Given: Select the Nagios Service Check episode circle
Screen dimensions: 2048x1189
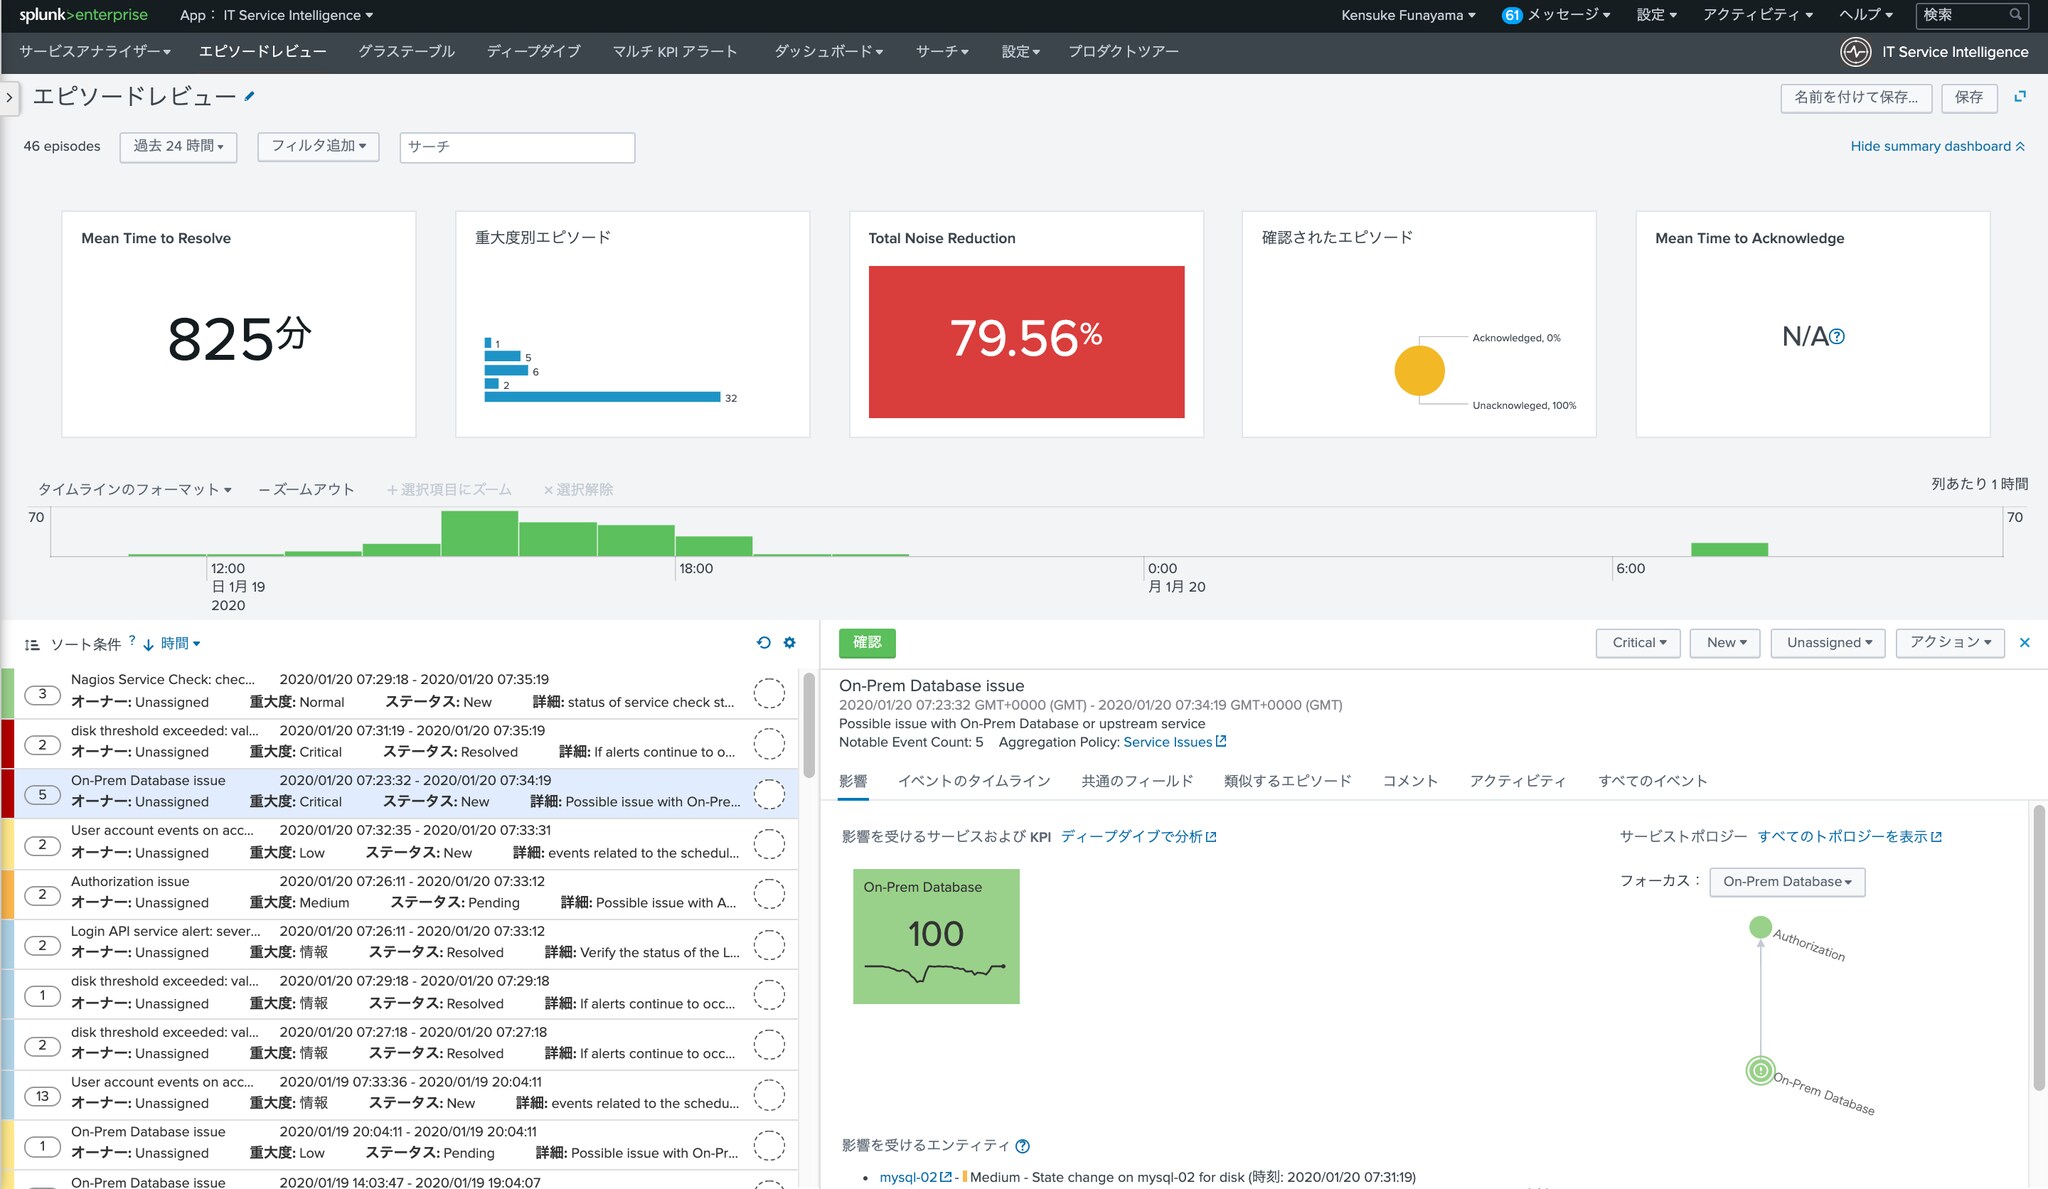Looking at the screenshot, I should pyautogui.click(x=768, y=692).
